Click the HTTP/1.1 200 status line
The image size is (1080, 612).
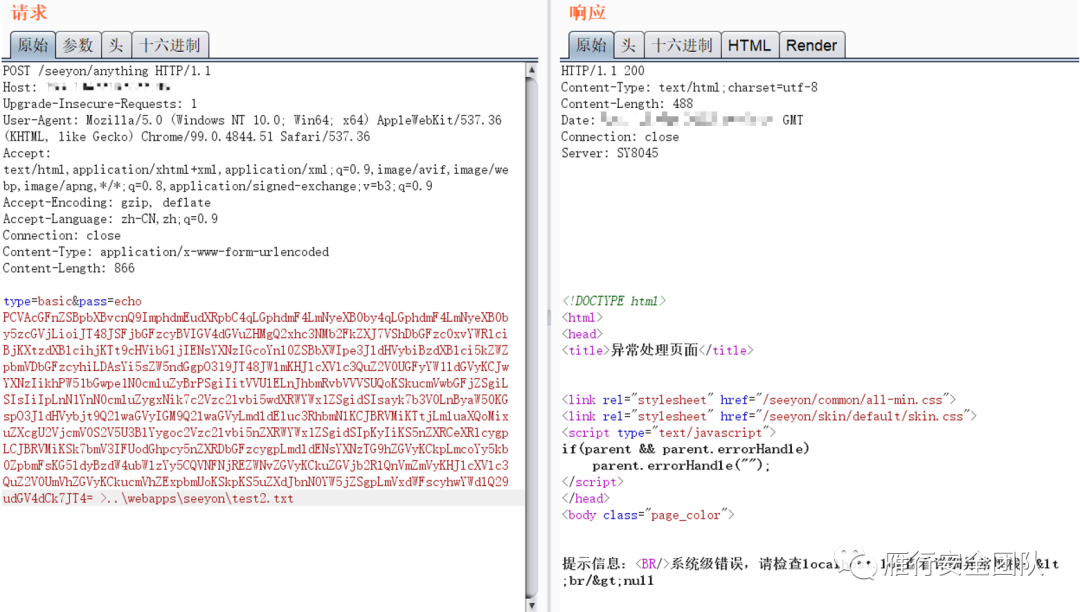coord(603,71)
